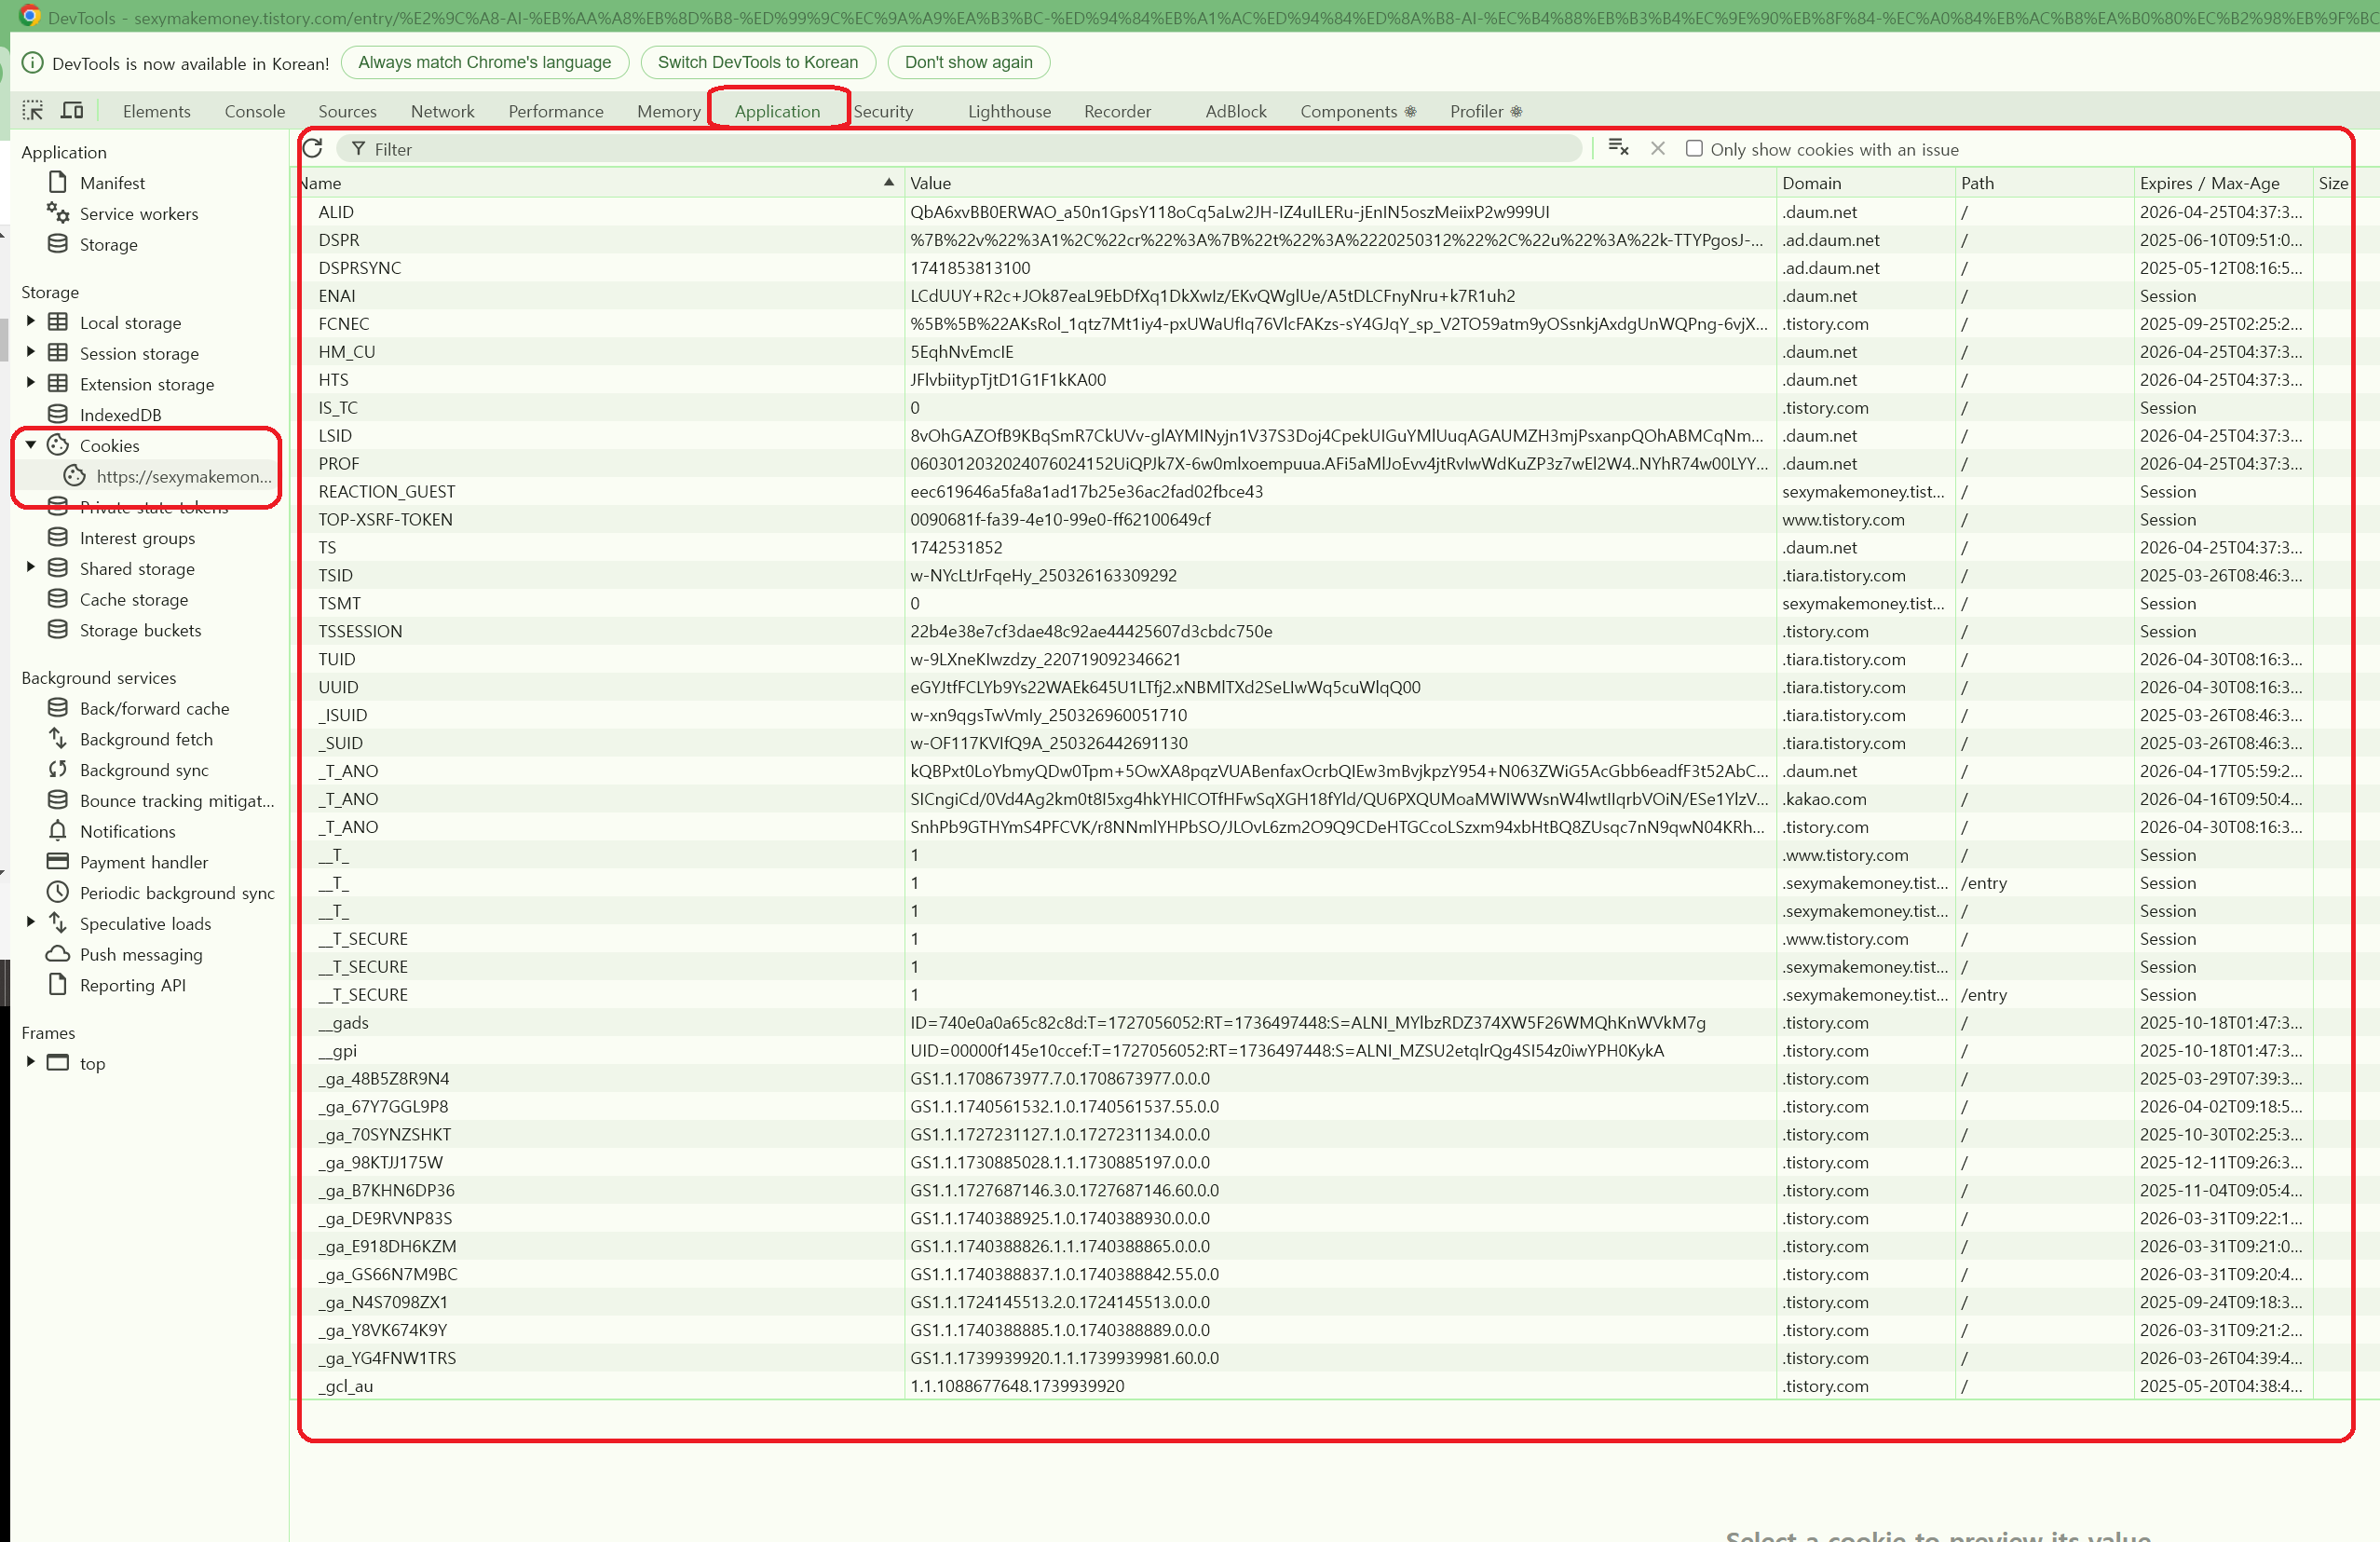Open the Manifest item
Viewport: 2380px width, 1542px height.
pyautogui.click(x=112, y=183)
